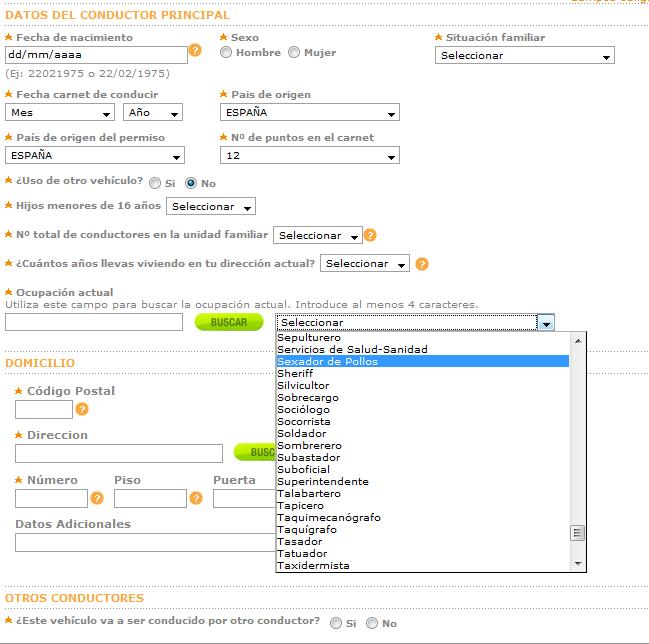This screenshot has height=644, width=649.
Task: Select Mujer radio button
Action: click(294, 53)
